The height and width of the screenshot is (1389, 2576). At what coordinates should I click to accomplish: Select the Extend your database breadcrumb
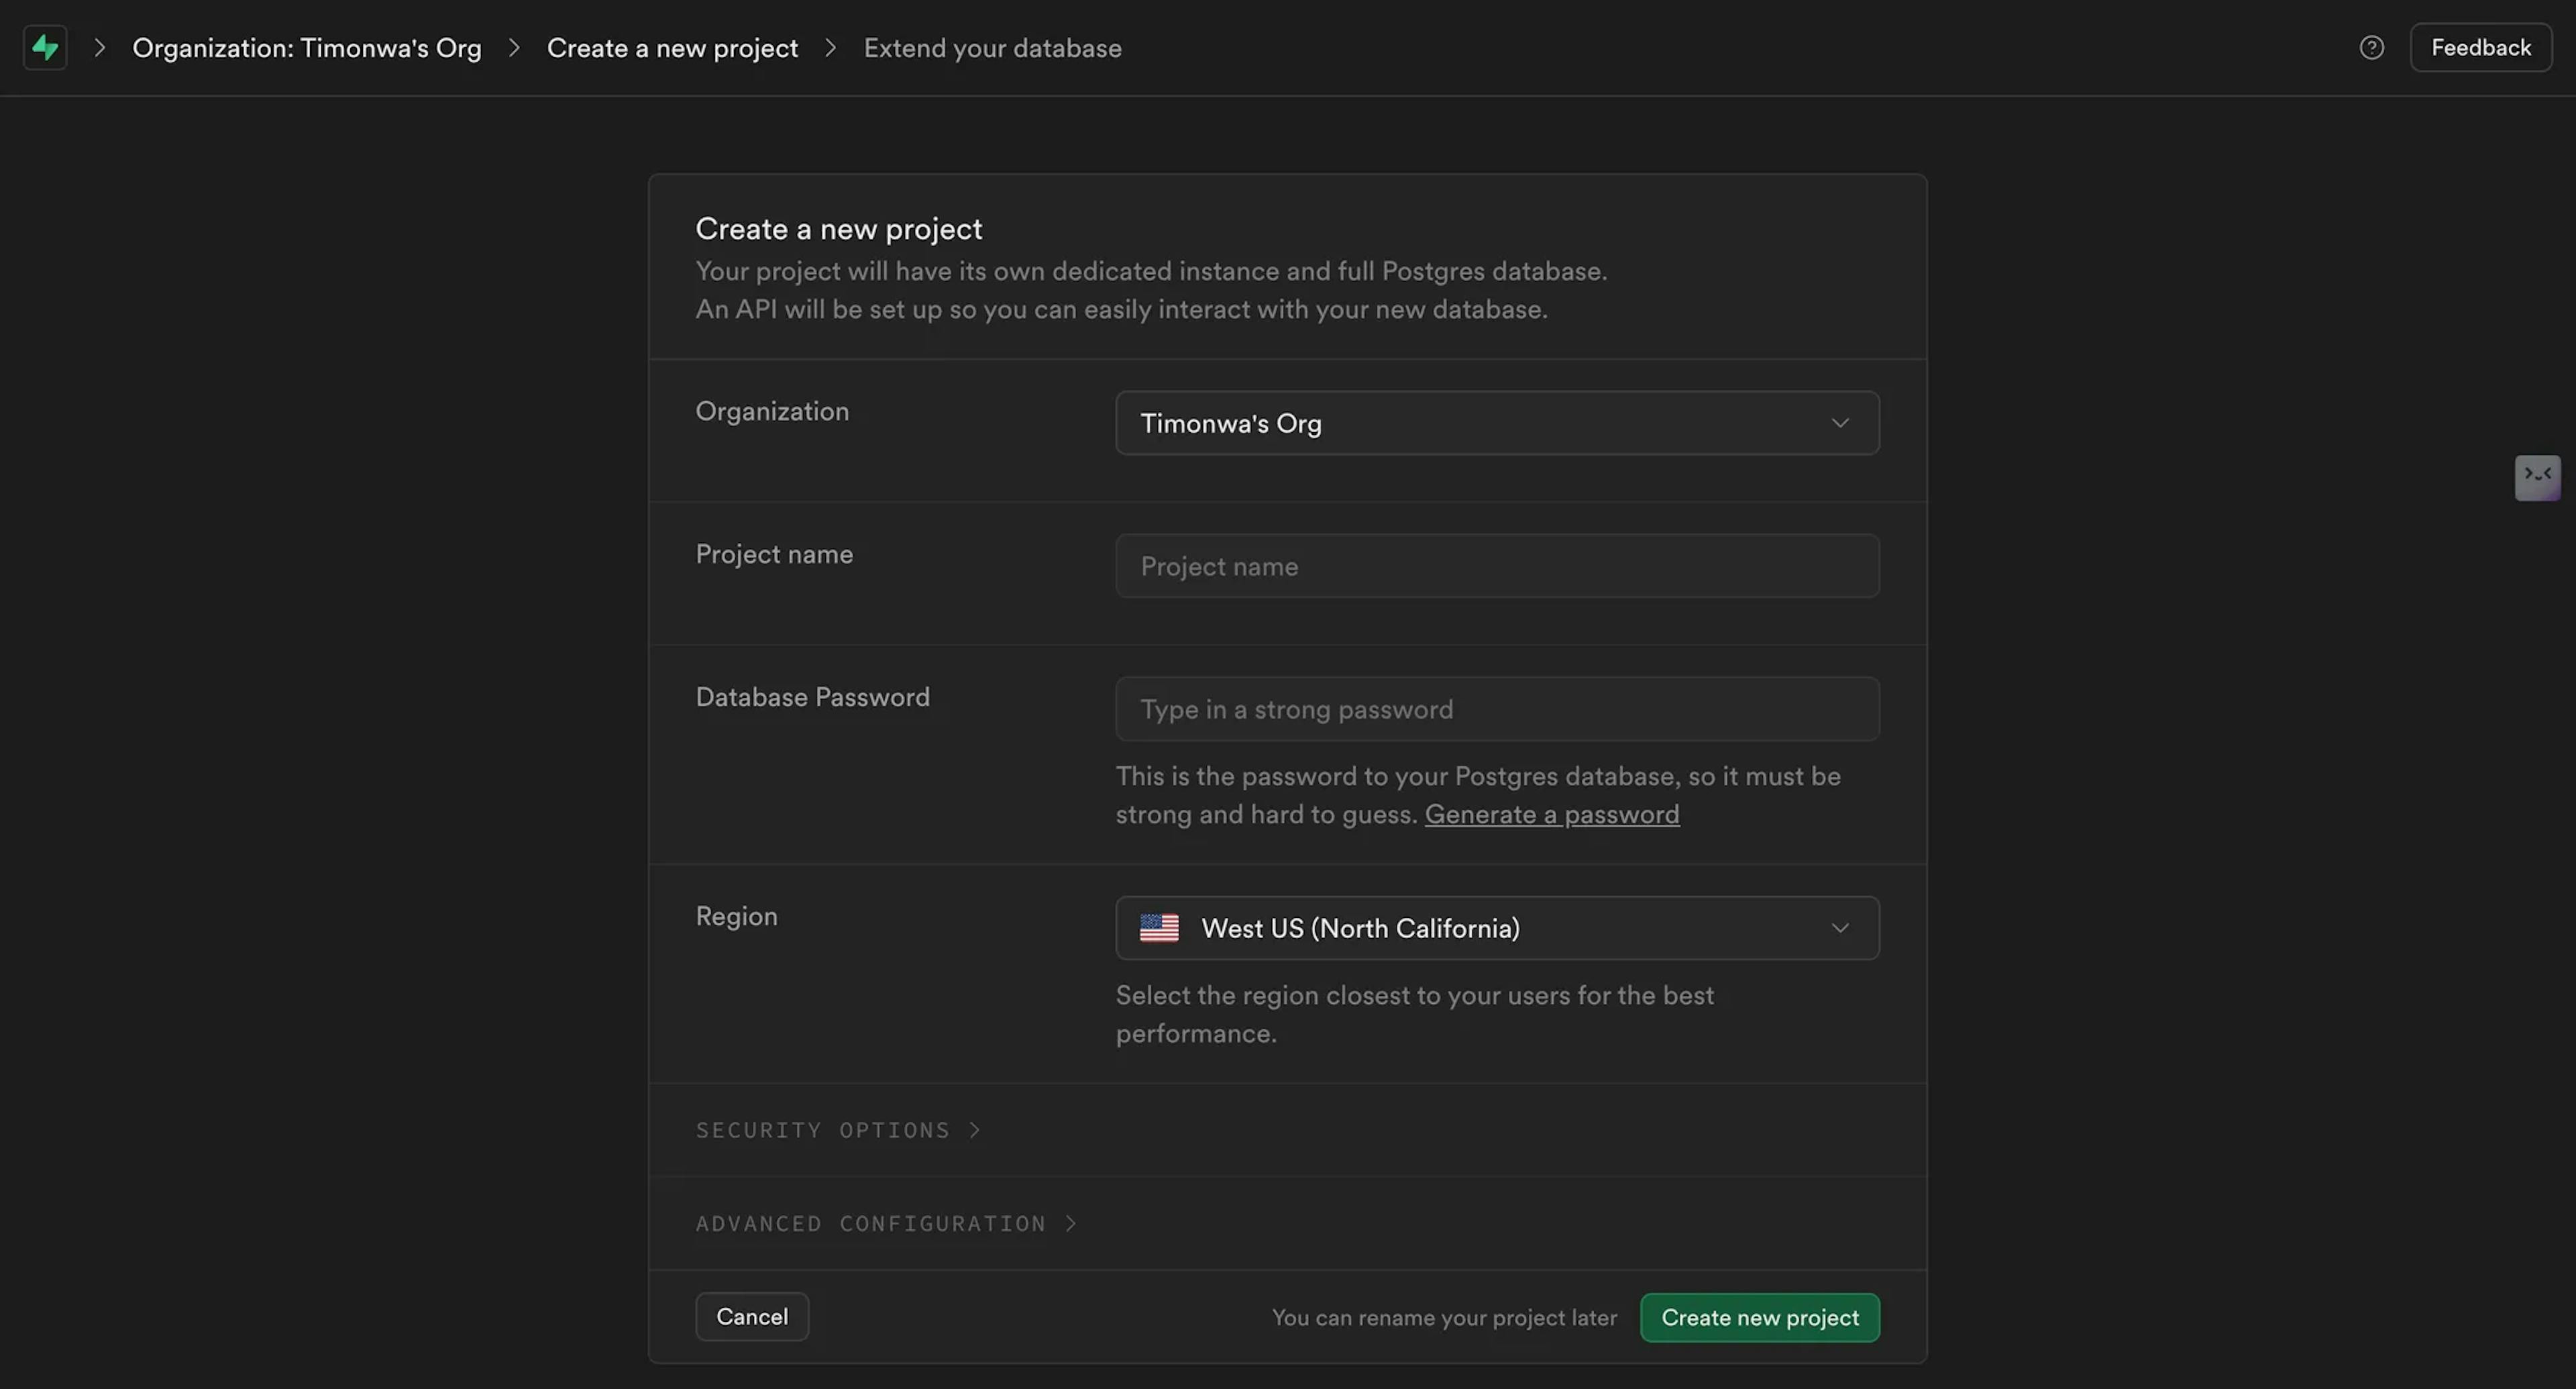[x=992, y=48]
